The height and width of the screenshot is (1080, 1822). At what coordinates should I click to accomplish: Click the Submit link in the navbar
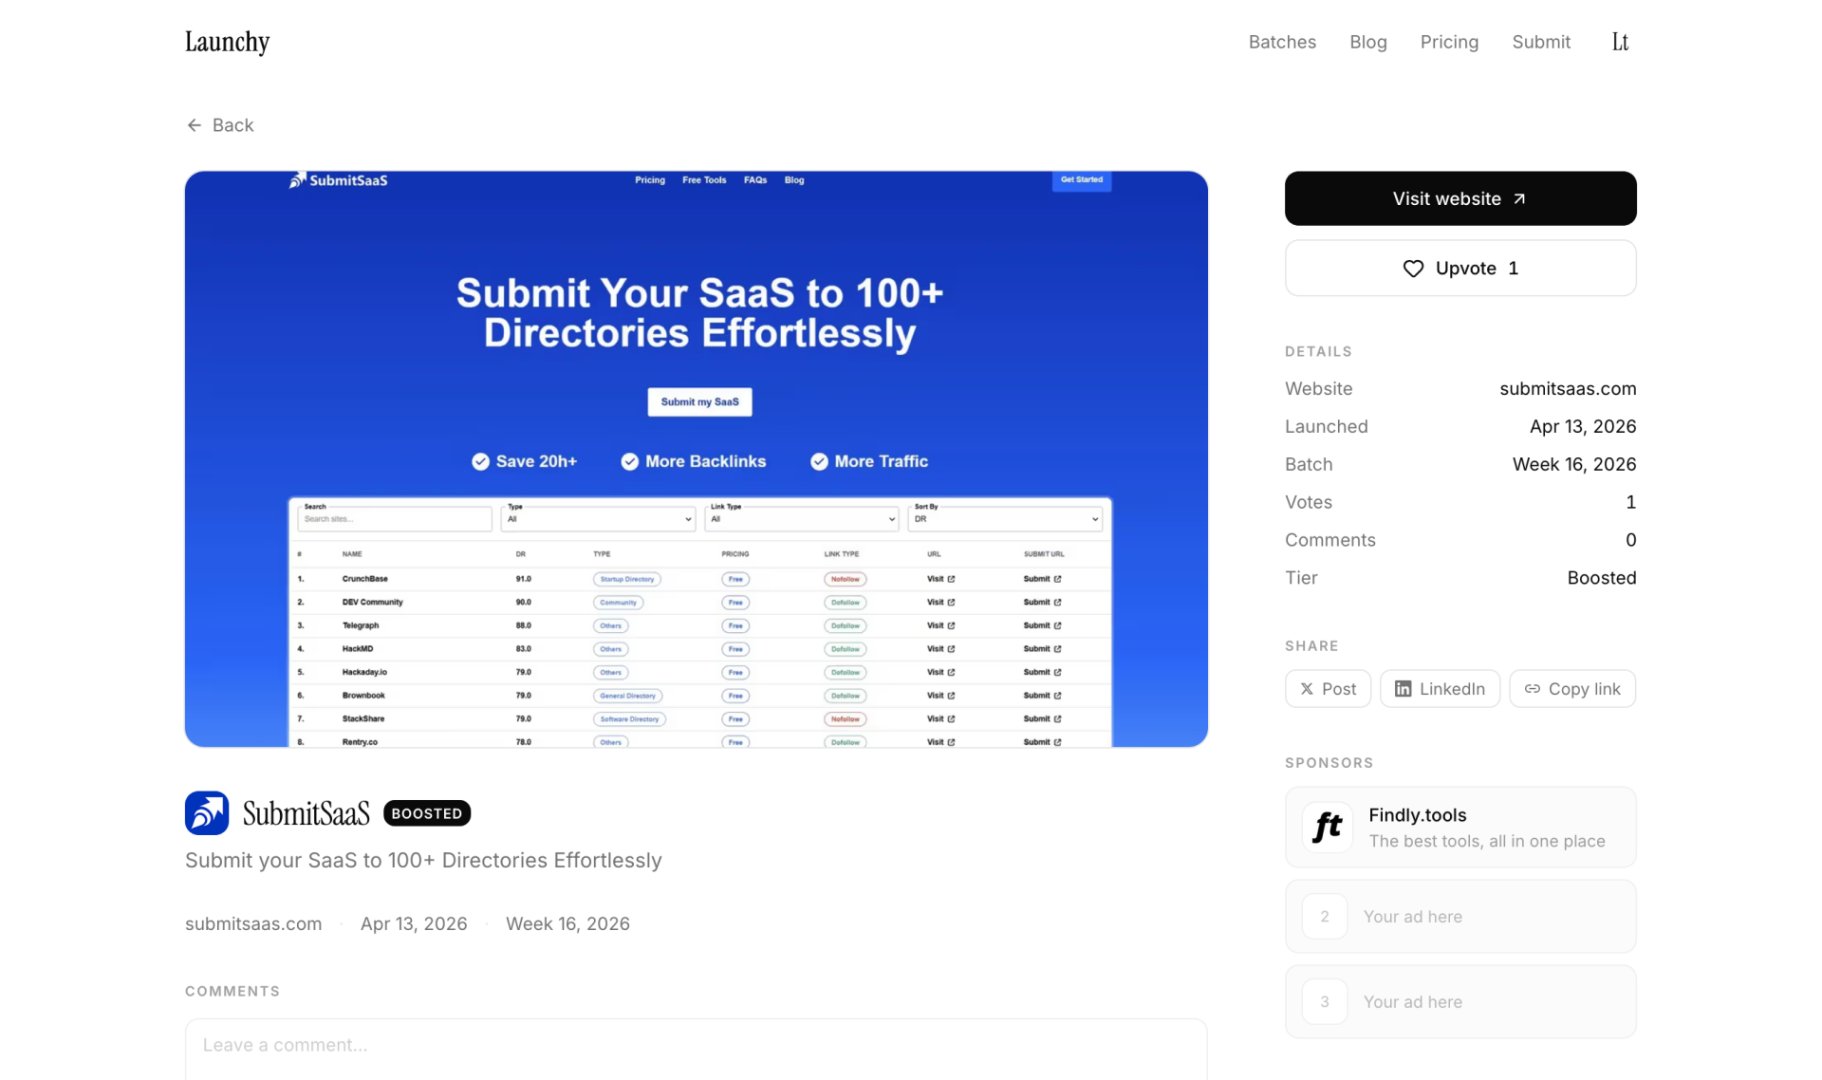(1541, 41)
